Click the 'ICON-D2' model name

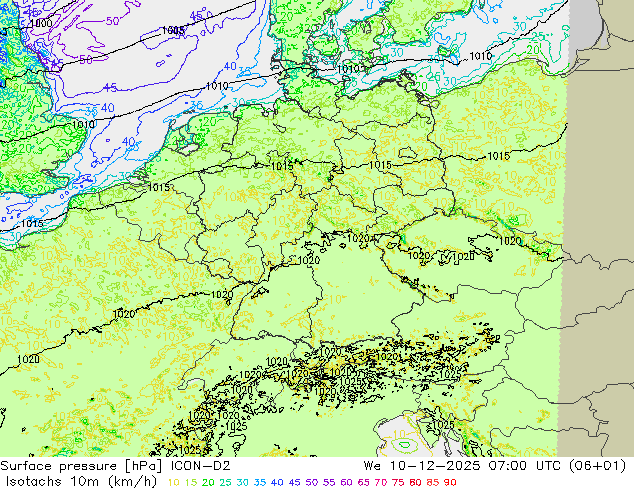(x=201, y=466)
